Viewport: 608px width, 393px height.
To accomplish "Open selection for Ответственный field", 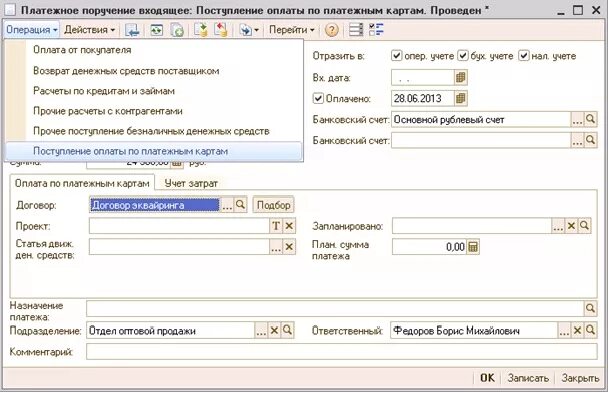I will click(x=564, y=331).
